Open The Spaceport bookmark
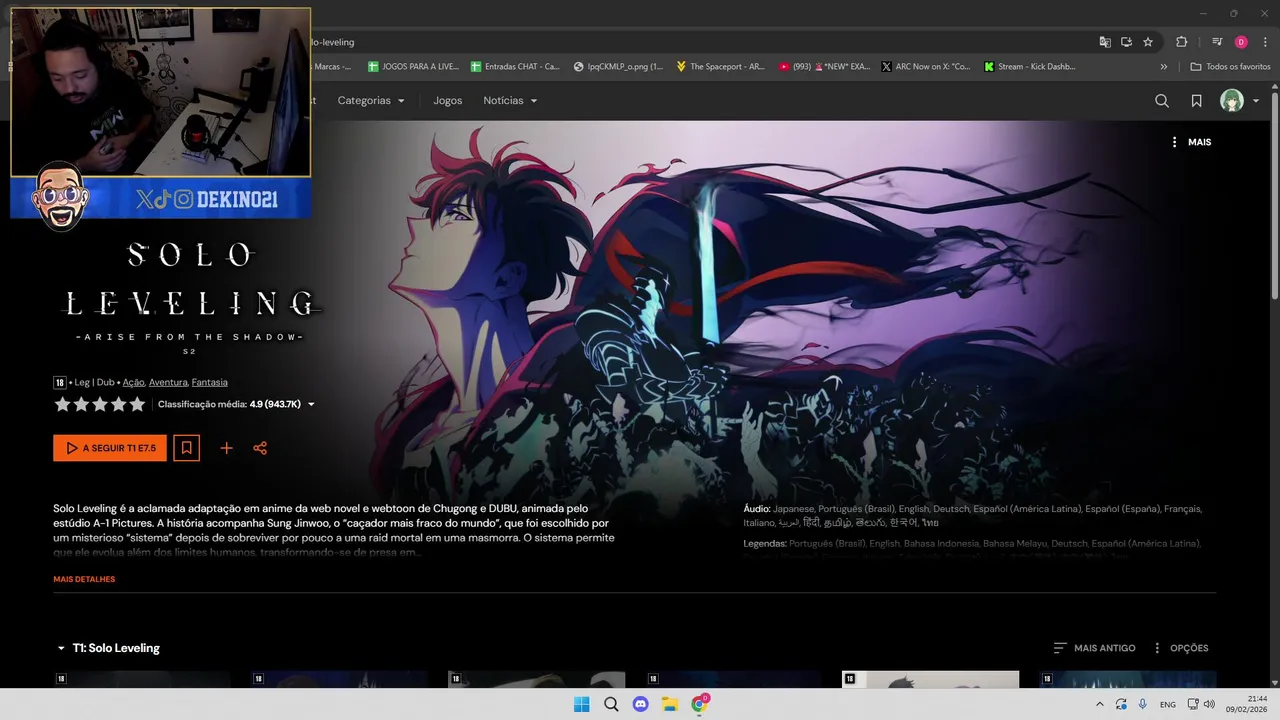The width and height of the screenshot is (1280, 720). pos(720,67)
